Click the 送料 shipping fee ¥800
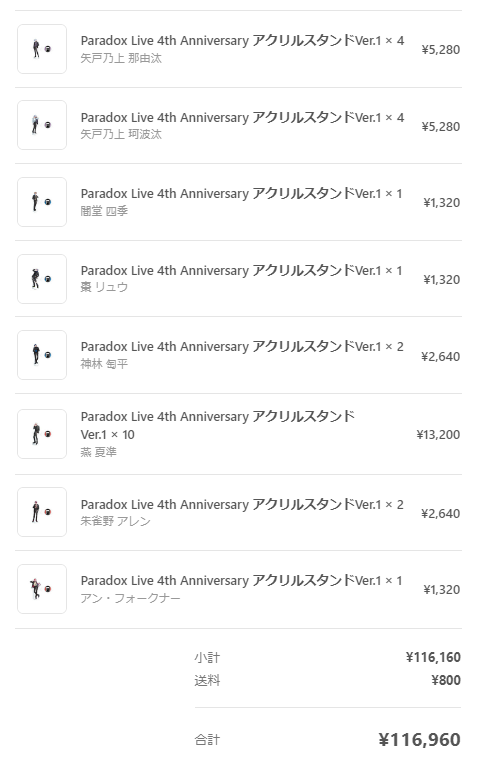The height and width of the screenshot is (767, 496). coord(446,680)
